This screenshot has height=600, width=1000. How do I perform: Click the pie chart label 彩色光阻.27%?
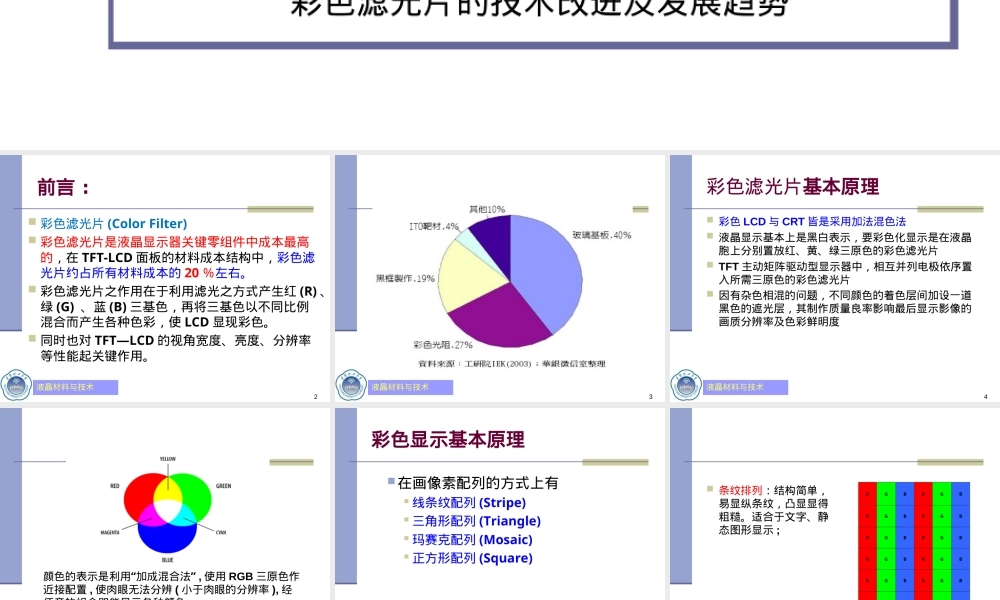[x=443, y=345]
